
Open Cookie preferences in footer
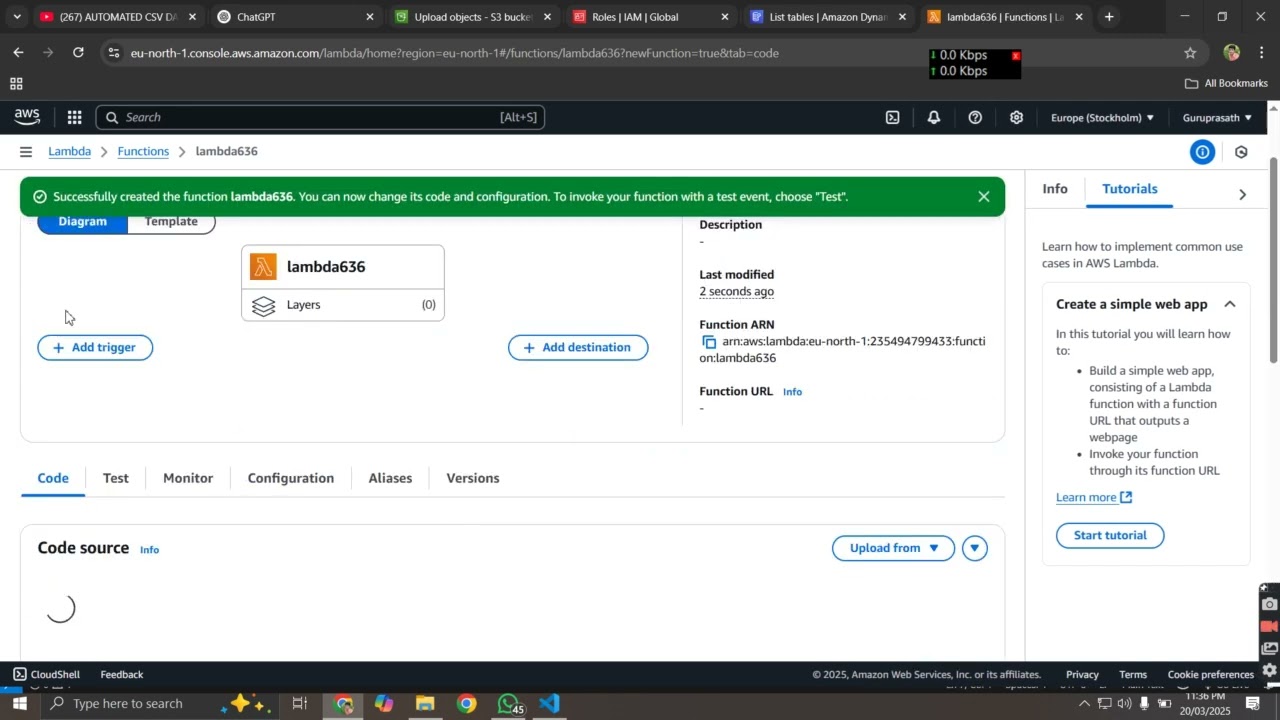[x=1210, y=675]
